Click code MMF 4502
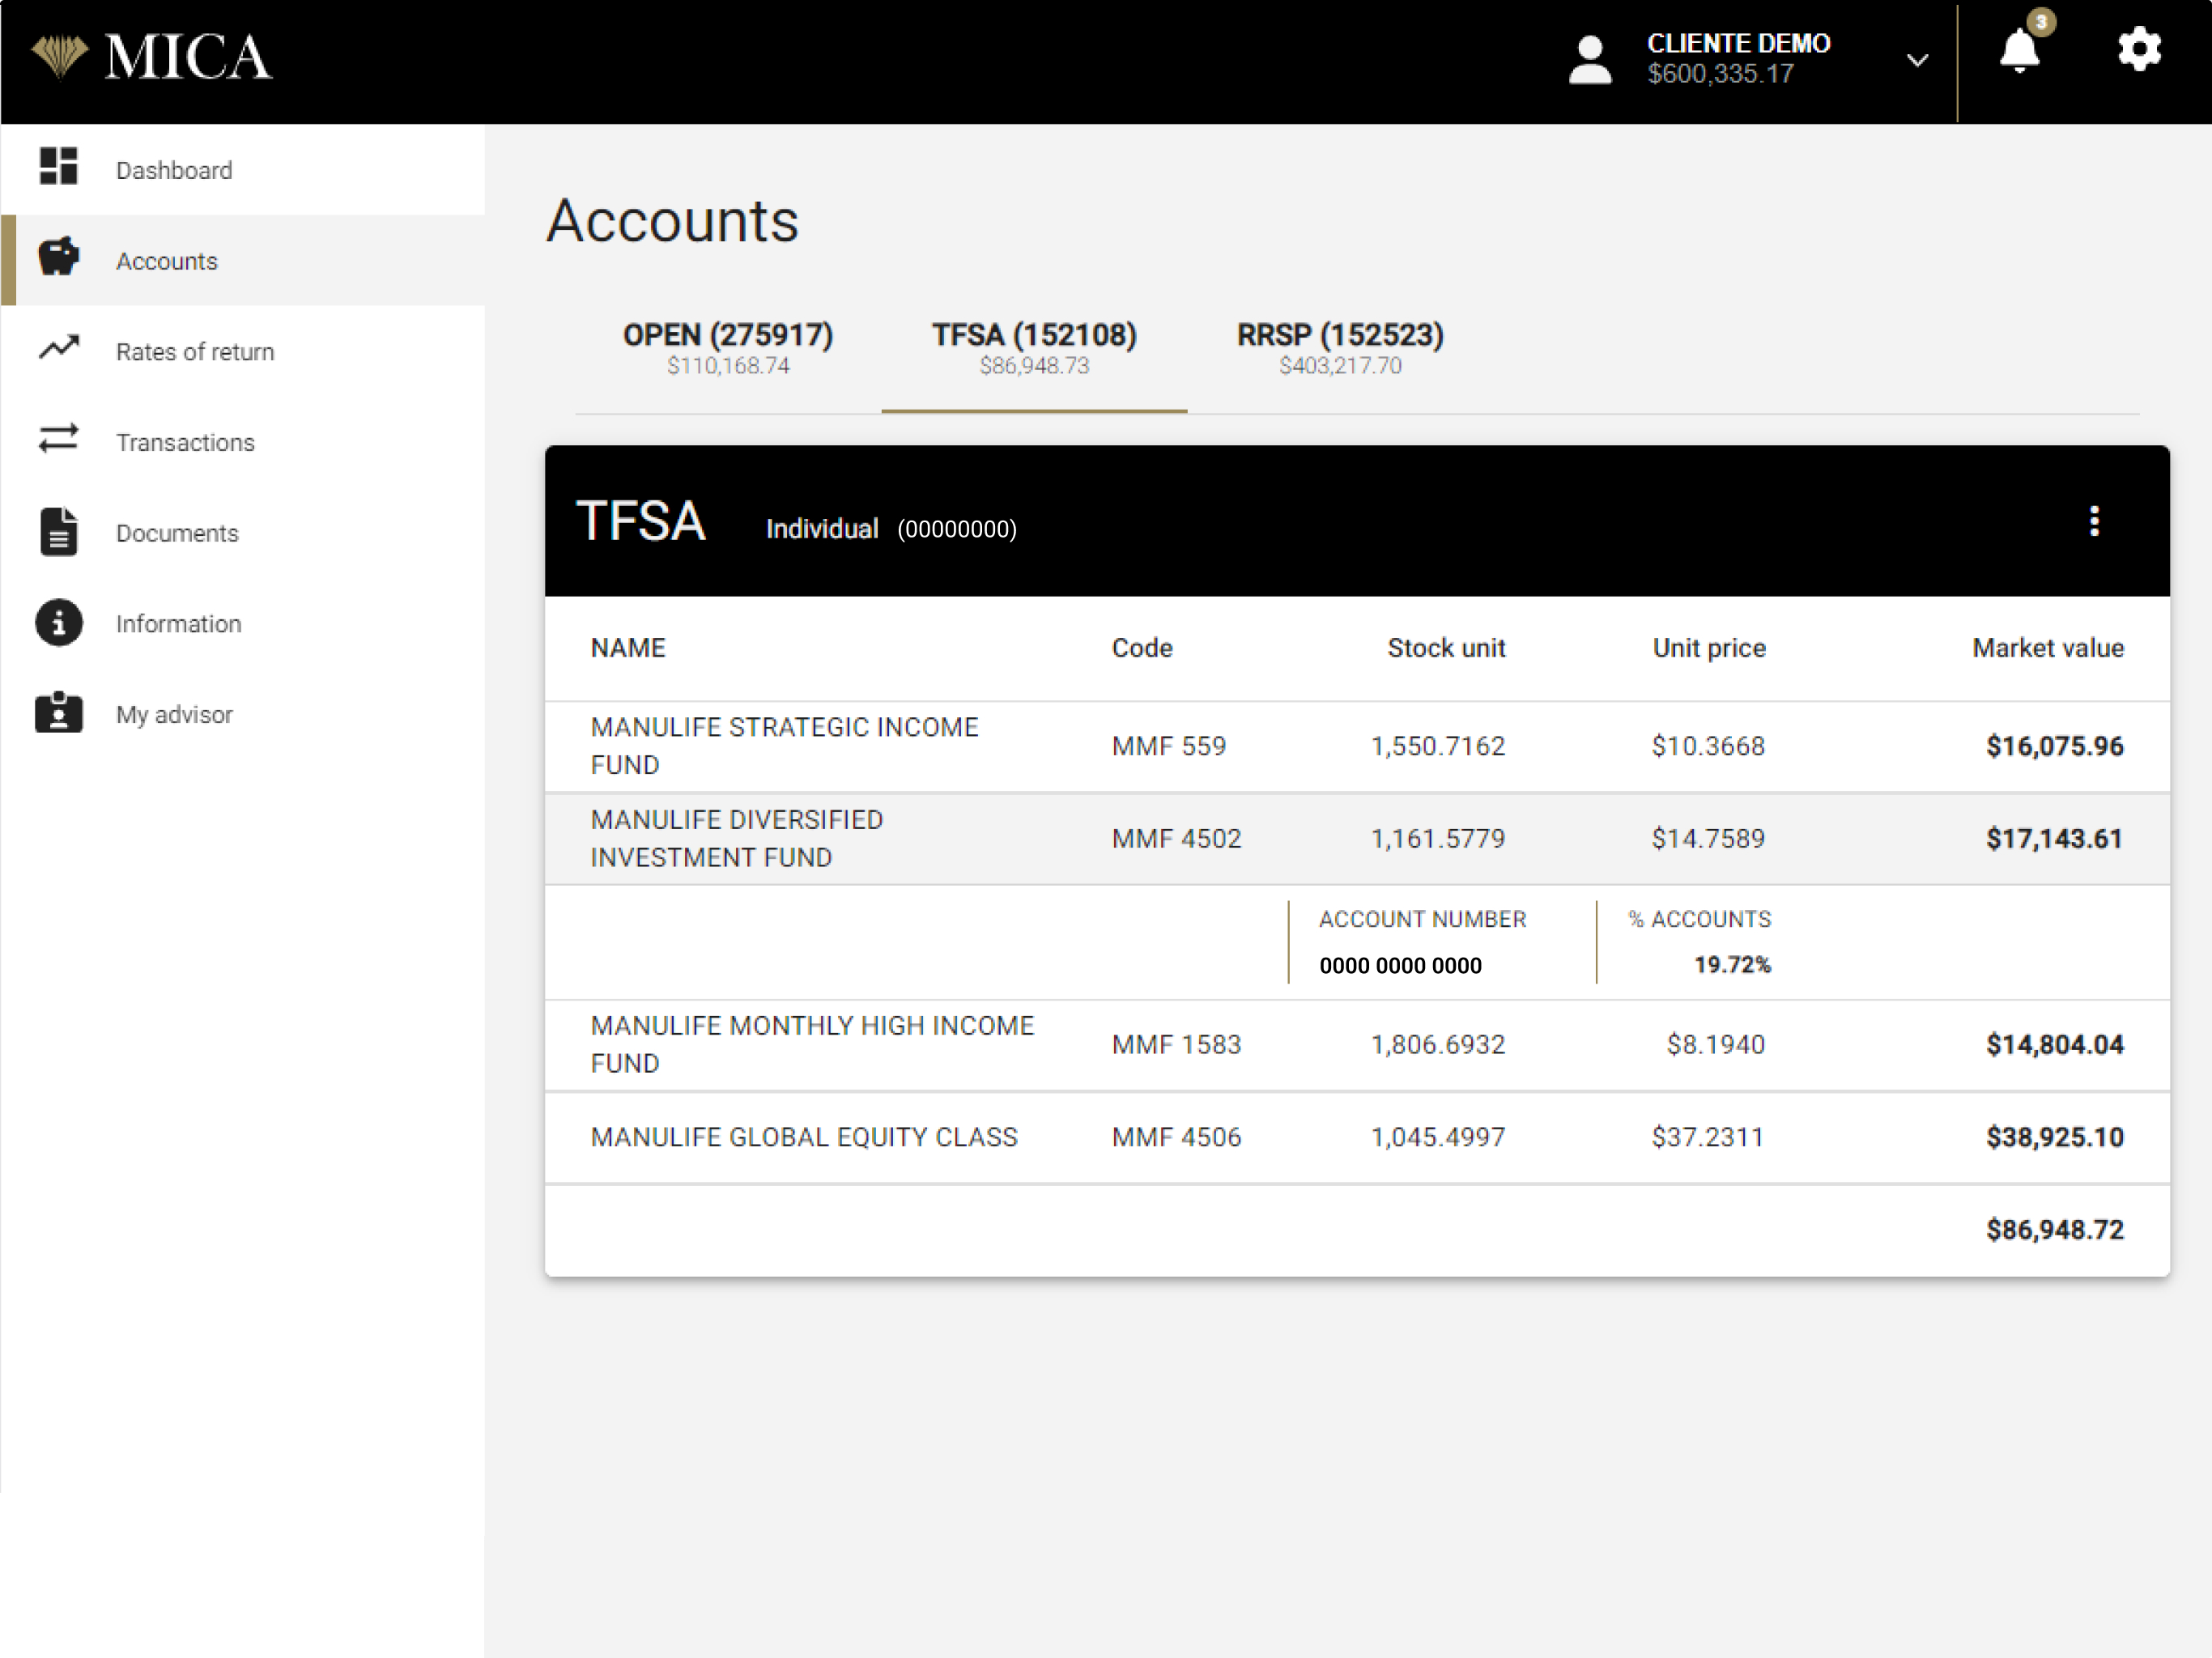 point(1176,838)
